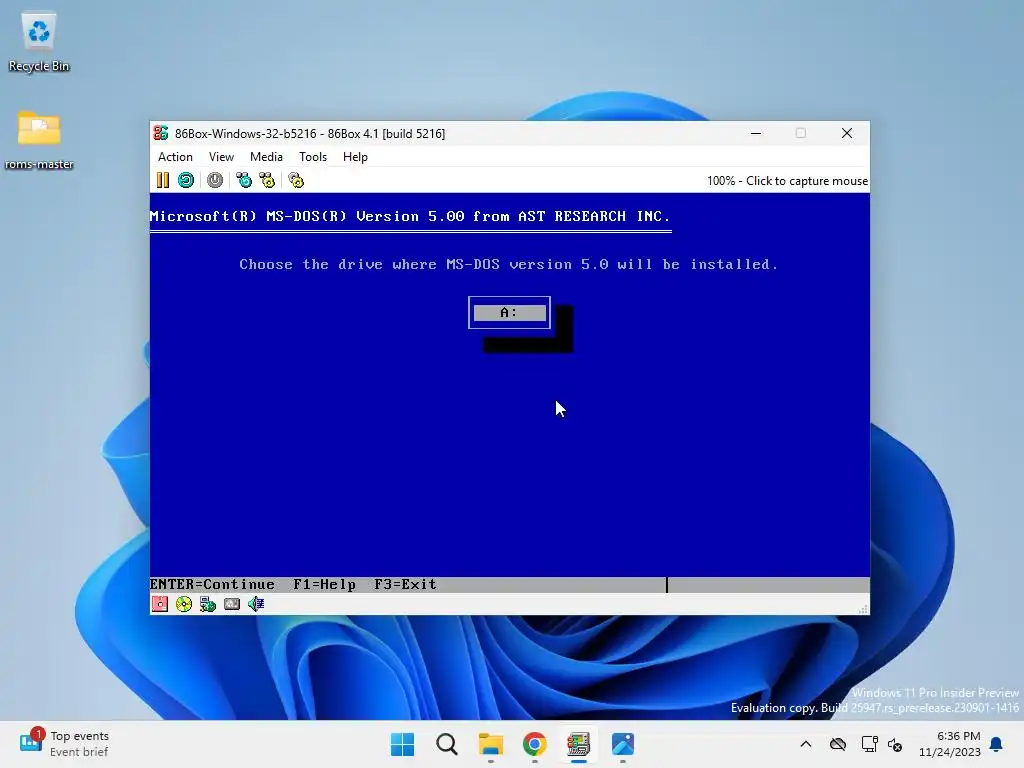Click the cloud sync tray icon

(838, 744)
